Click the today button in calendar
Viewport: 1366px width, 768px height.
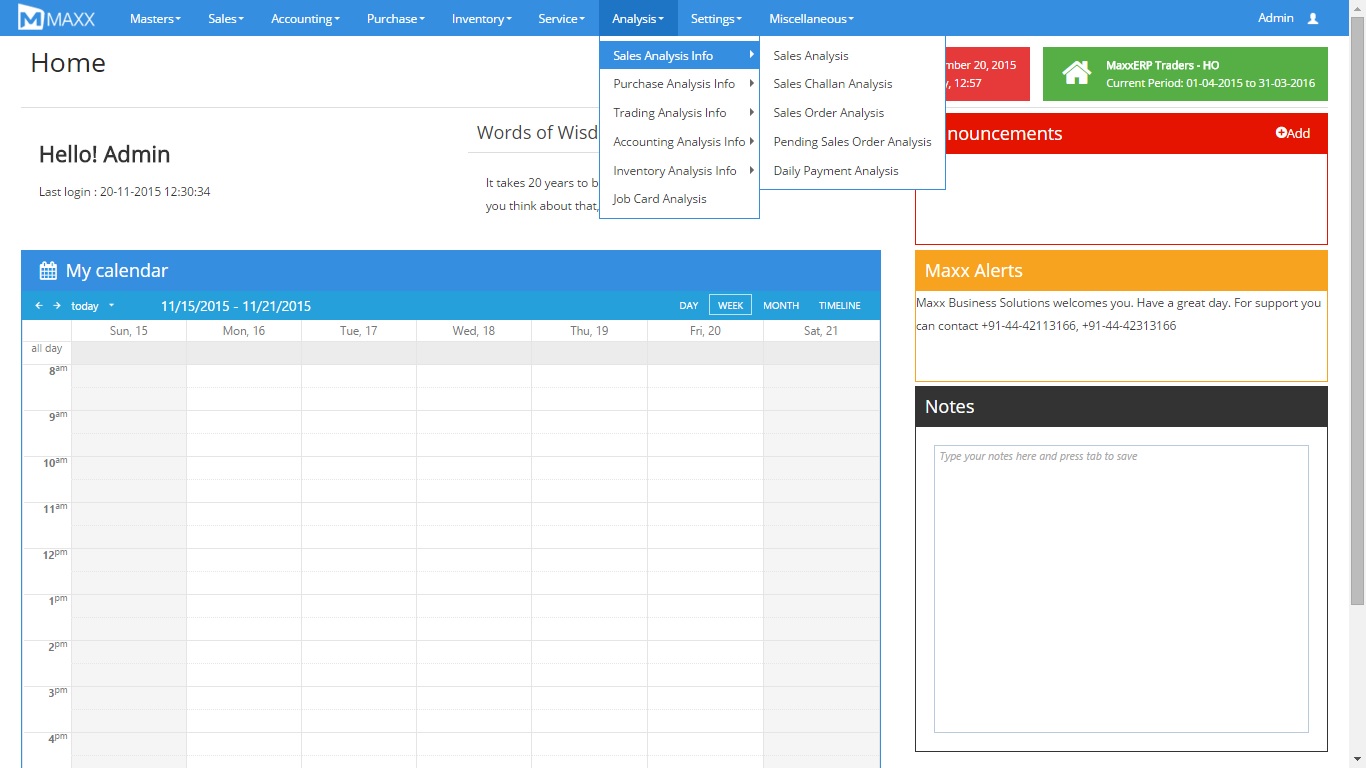pos(85,306)
